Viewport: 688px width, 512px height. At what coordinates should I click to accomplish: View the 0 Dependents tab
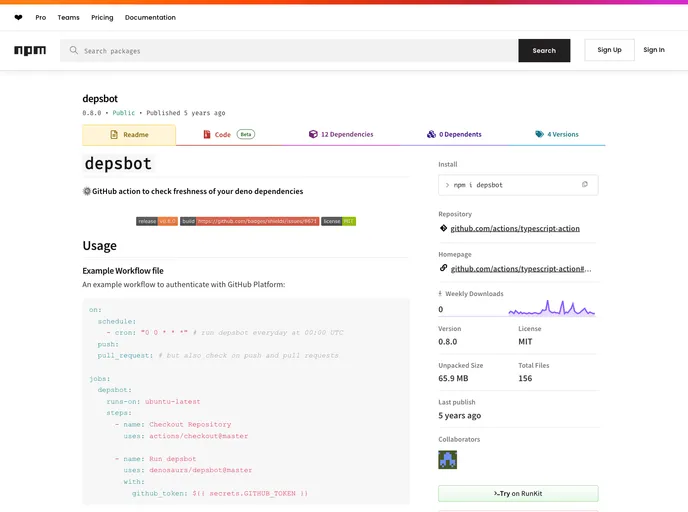click(x=454, y=134)
